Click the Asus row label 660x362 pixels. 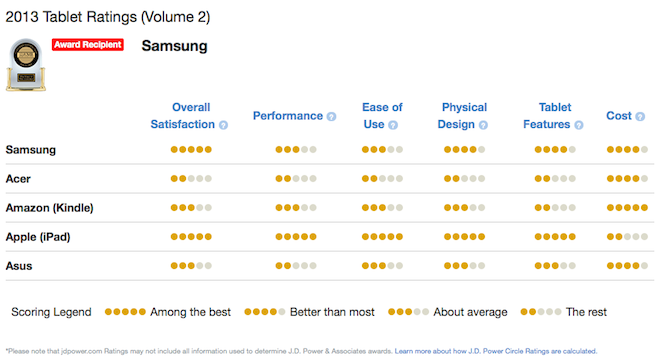click(19, 266)
